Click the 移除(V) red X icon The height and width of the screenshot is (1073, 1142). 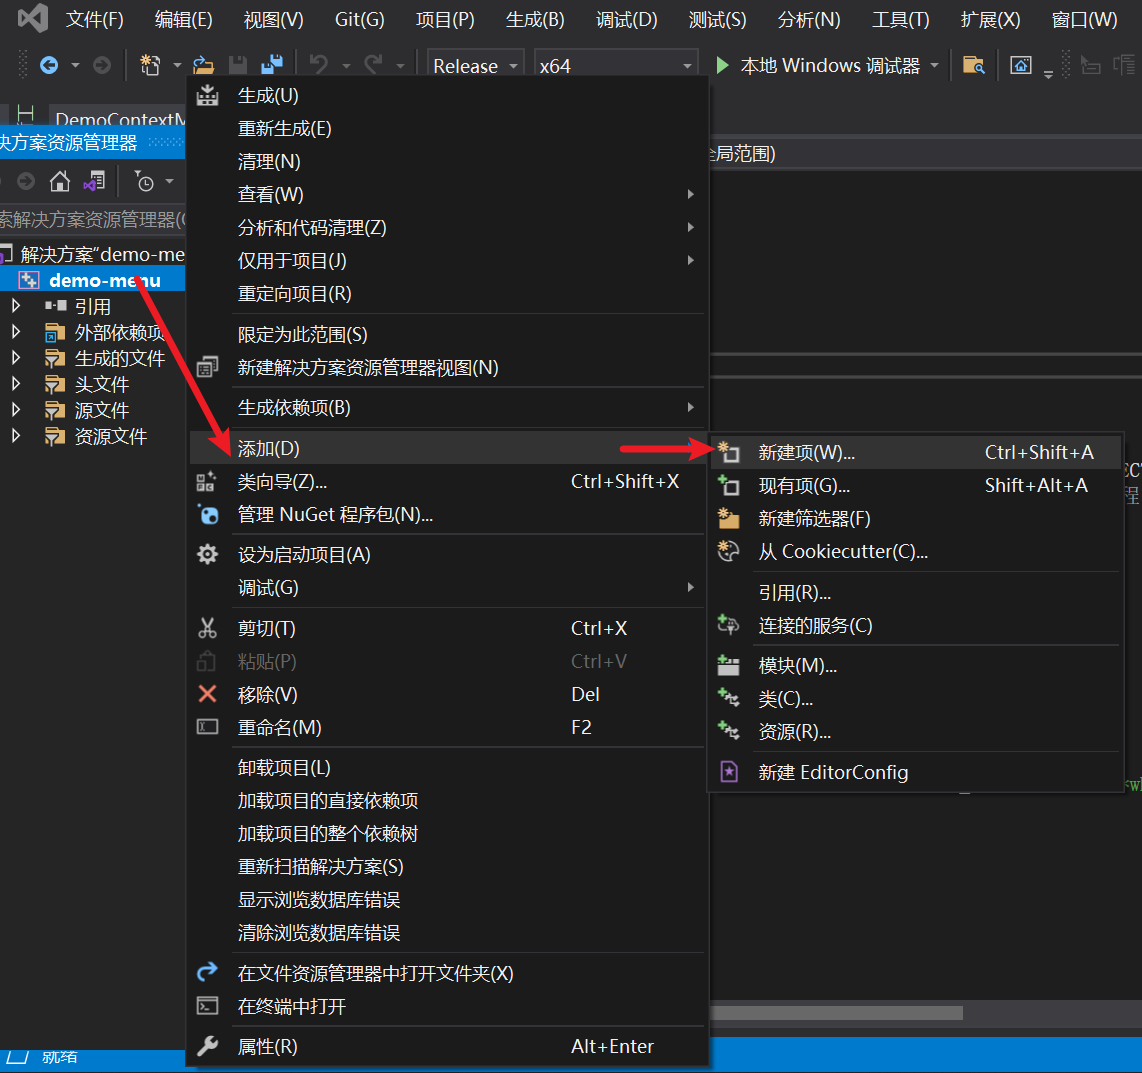[207, 694]
